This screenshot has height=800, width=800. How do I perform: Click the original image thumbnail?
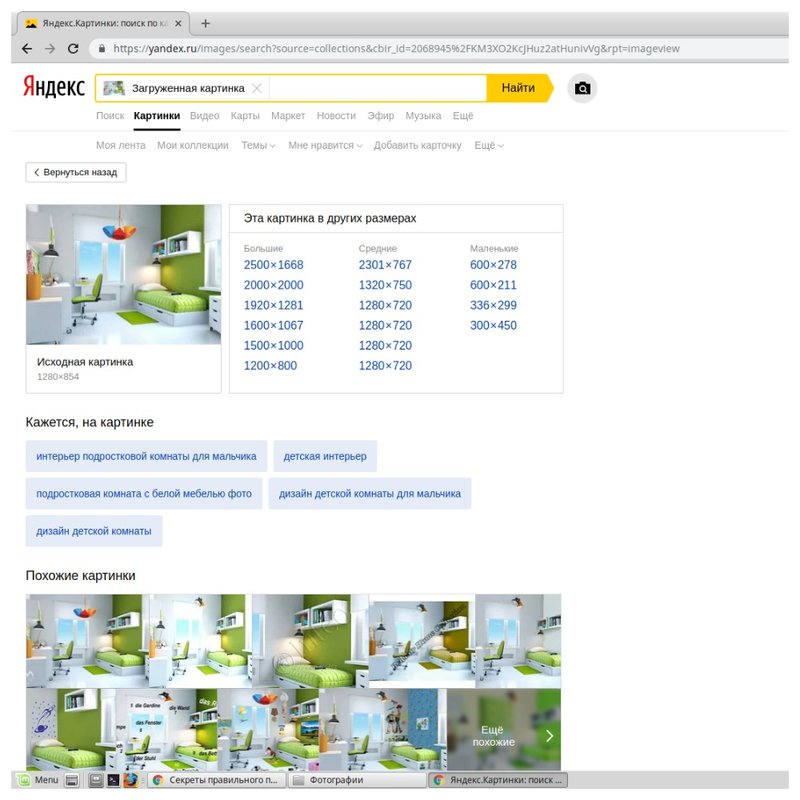point(123,272)
